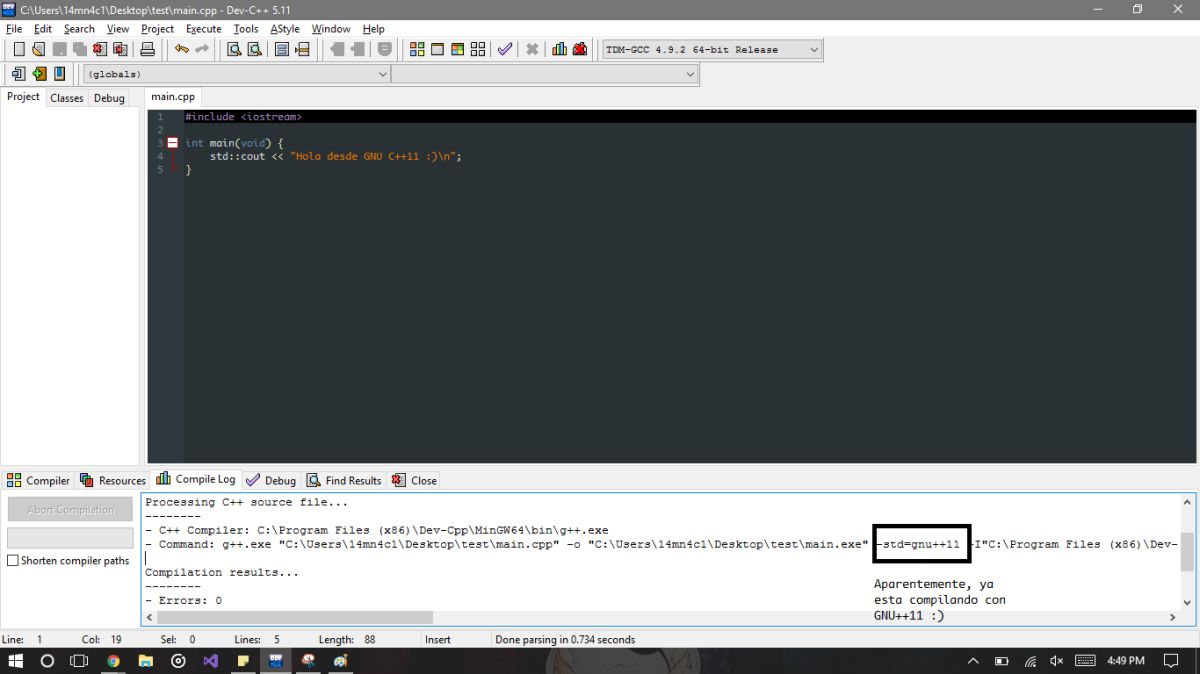Image resolution: width=1200 pixels, height=674 pixels.
Task: Compile using the four-colored-squares icon
Action: [x=417, y=49]
